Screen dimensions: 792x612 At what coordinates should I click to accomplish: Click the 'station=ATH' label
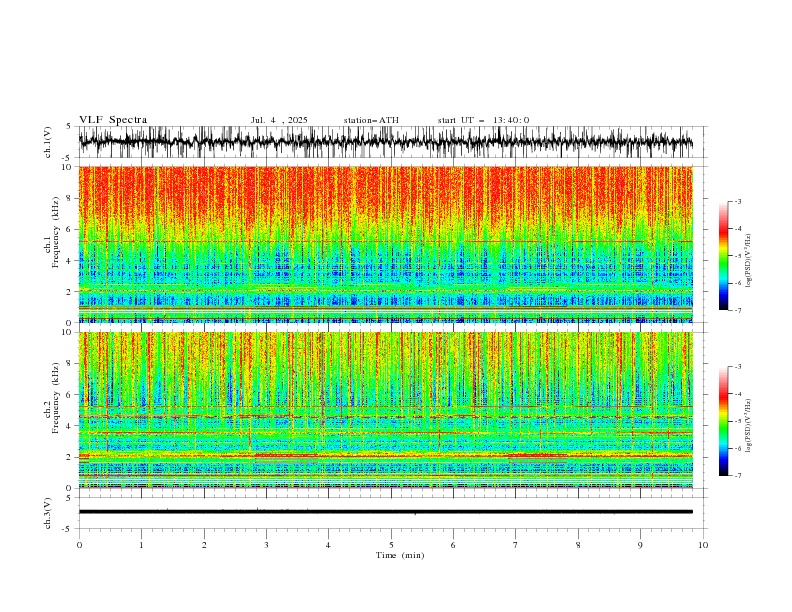(371, 120)
